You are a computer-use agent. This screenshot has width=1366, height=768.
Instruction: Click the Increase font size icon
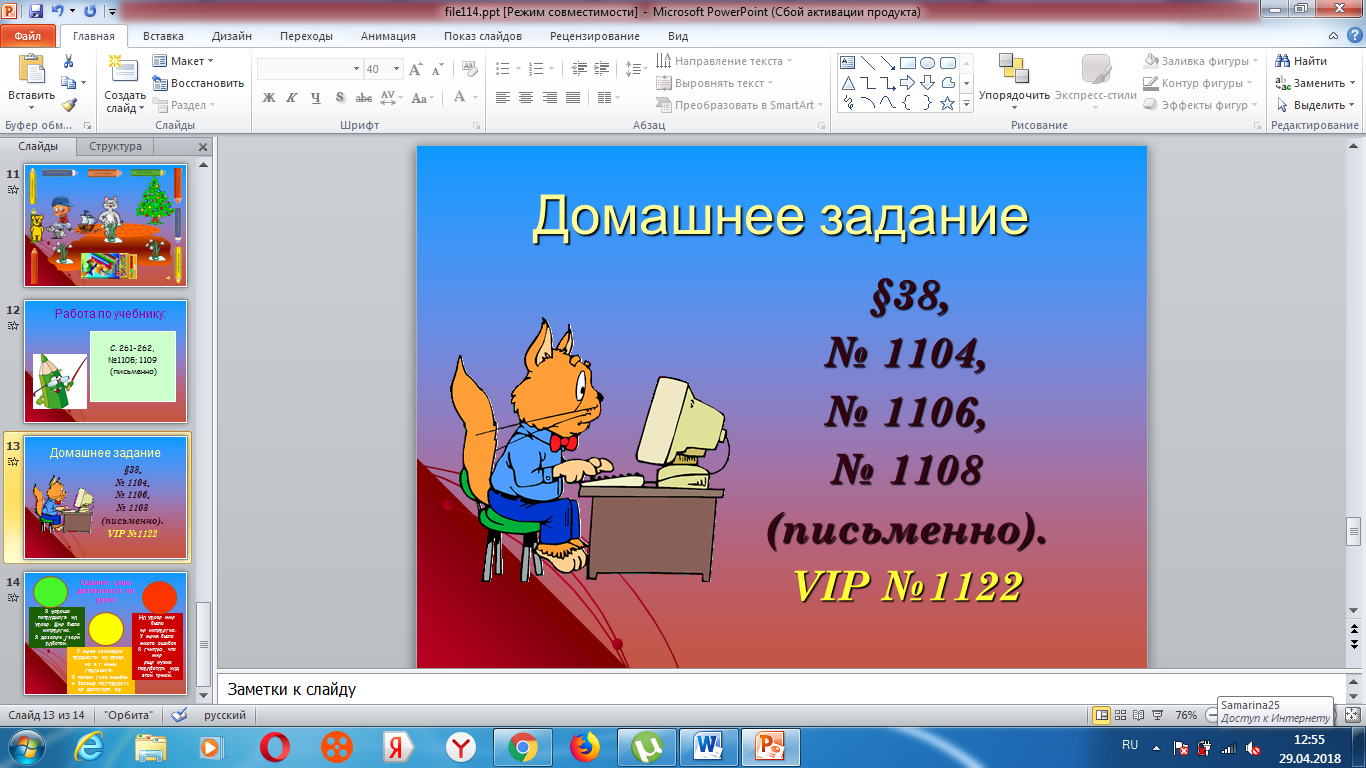(415, 70)
